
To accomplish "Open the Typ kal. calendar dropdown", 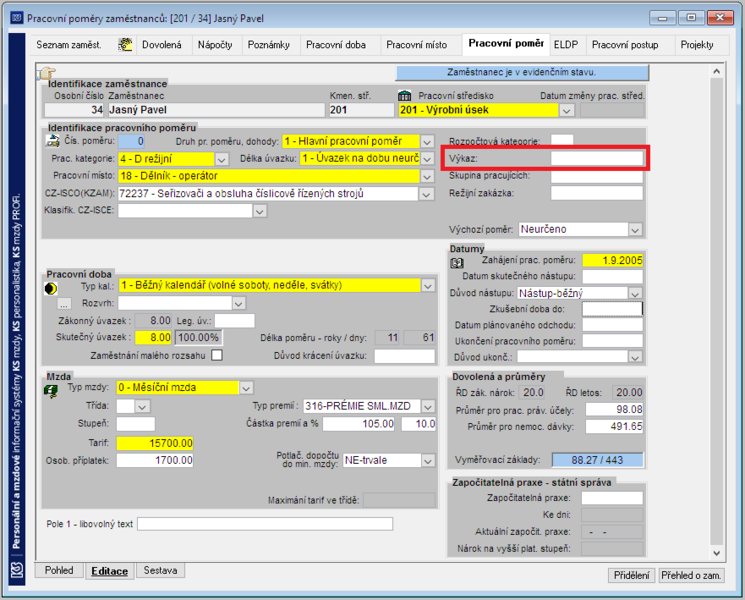I will [428, 286].
